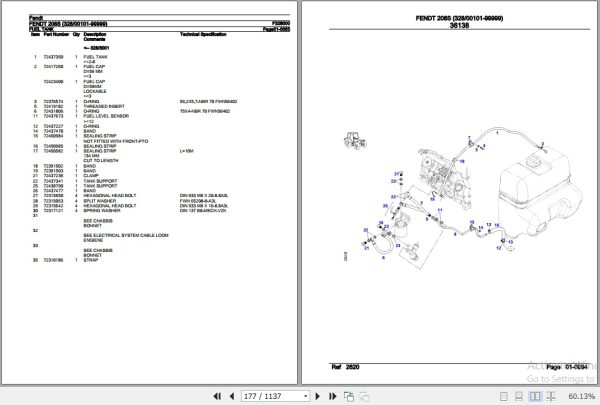Jump to the last page of the document
Viewport: 600px width, 405px height.
[332, 396]
